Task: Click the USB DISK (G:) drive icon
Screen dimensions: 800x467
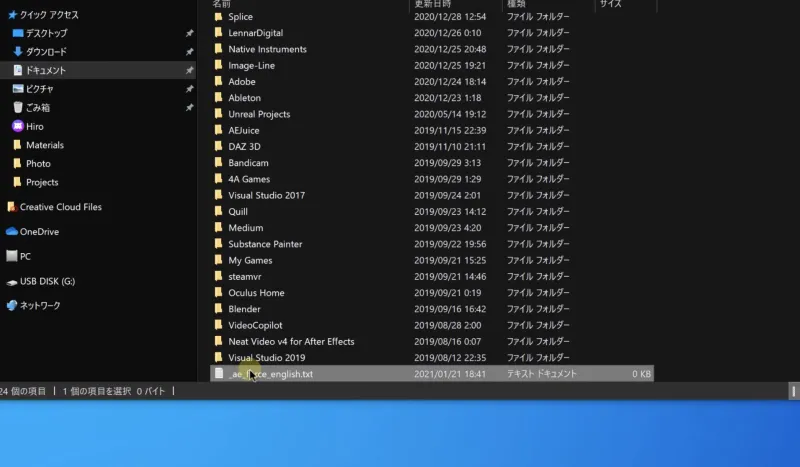Action: (12, 282)
